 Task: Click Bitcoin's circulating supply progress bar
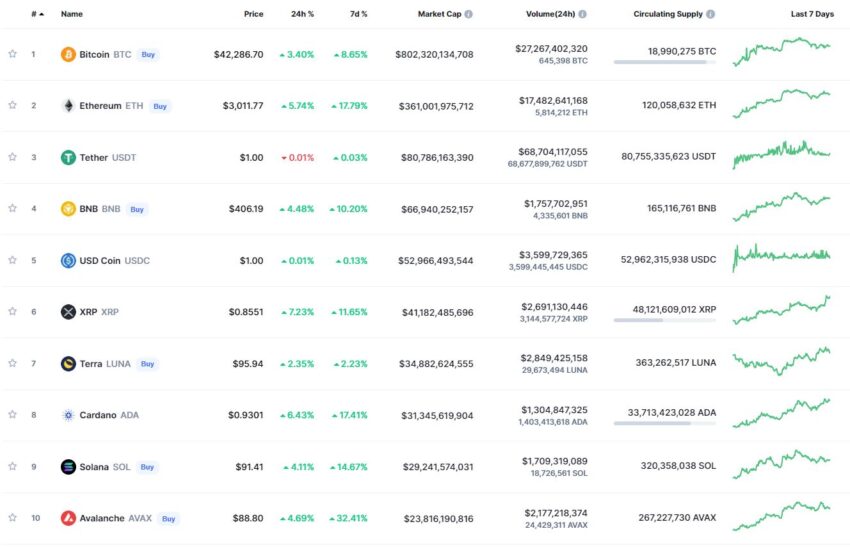pos(664,62)
